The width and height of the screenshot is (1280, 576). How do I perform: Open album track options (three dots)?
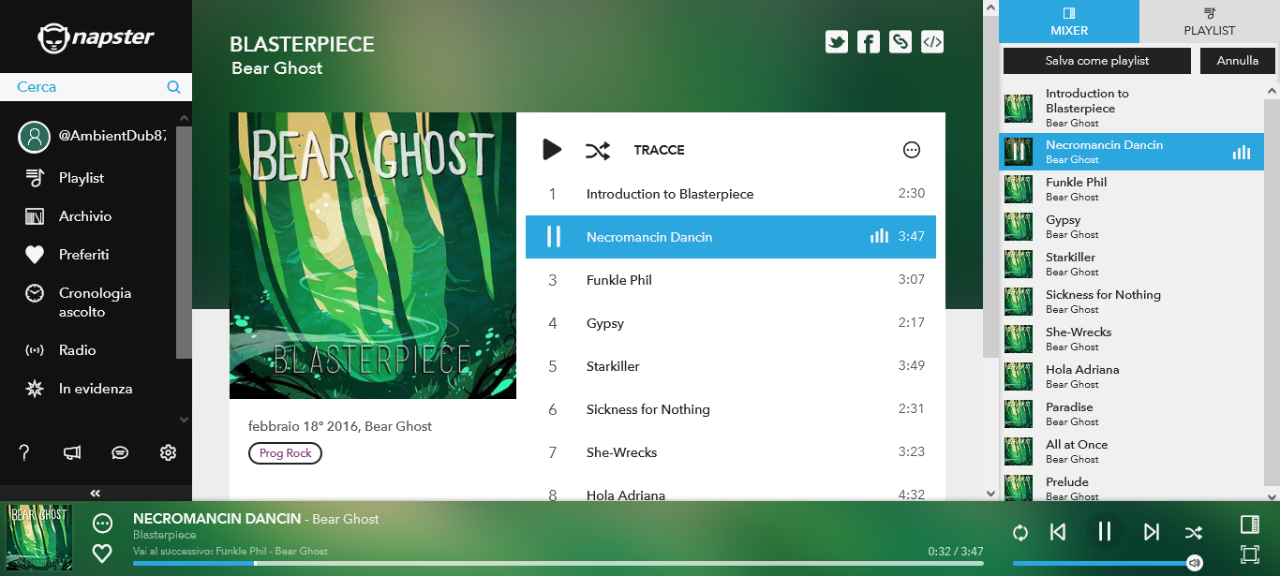pos(911,150)
